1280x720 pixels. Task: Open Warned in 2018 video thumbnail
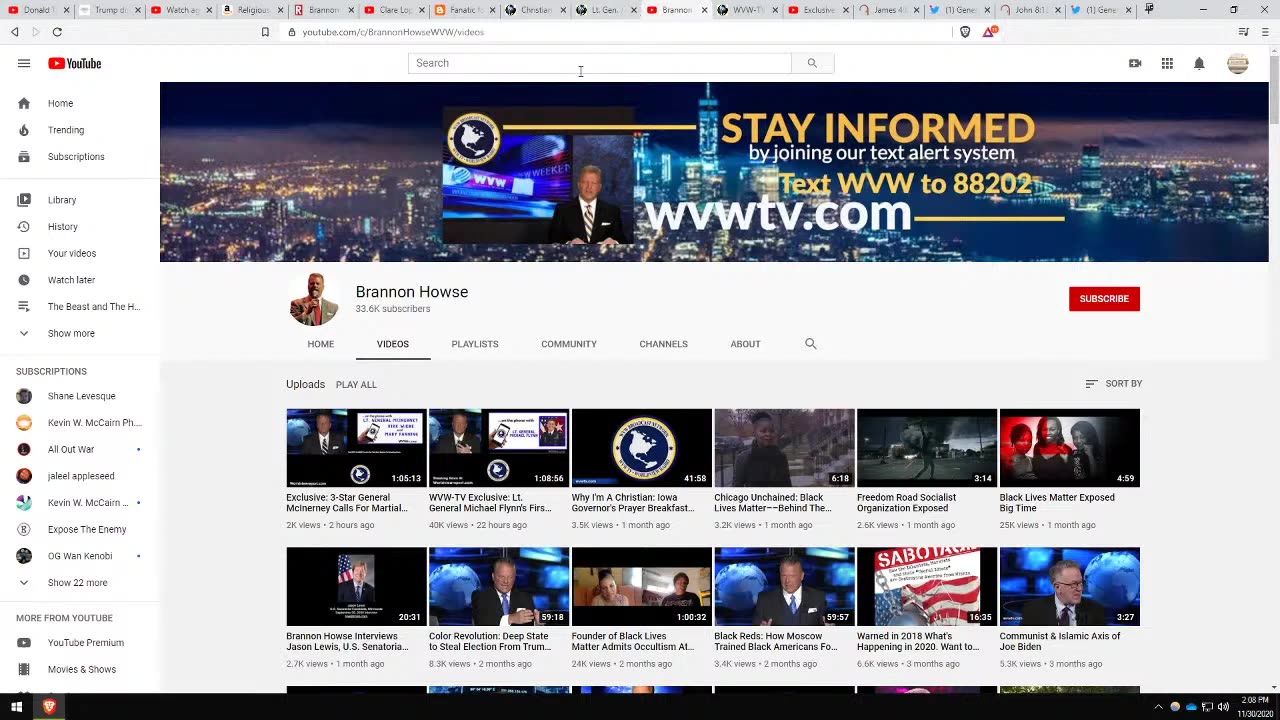(927, 587)
